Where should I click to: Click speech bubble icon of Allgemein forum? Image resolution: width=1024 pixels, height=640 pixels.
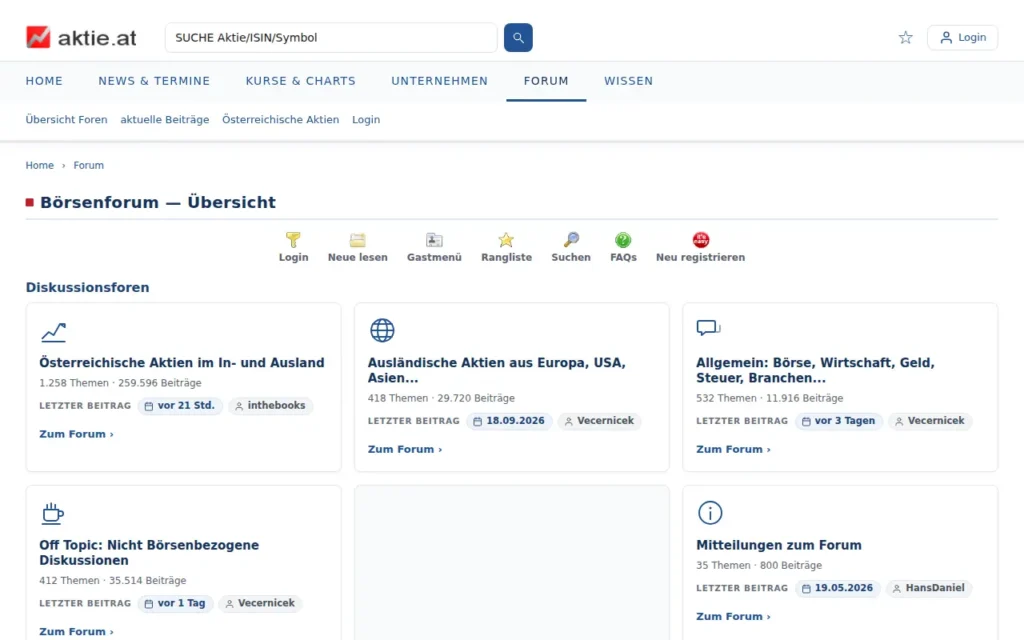(x=708, y=328)
